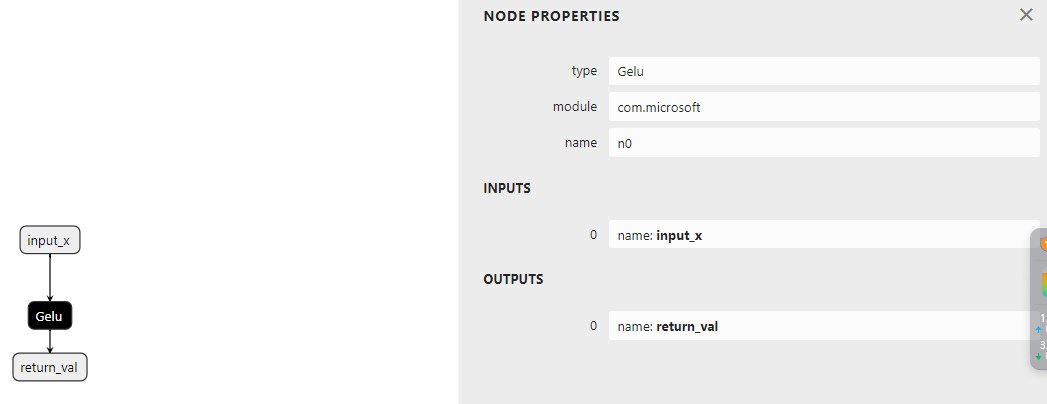Viewport: 1047px width, 404px height.
Task: Click the NODE PROPERTIES heading
Action: (x=551, y=16)
